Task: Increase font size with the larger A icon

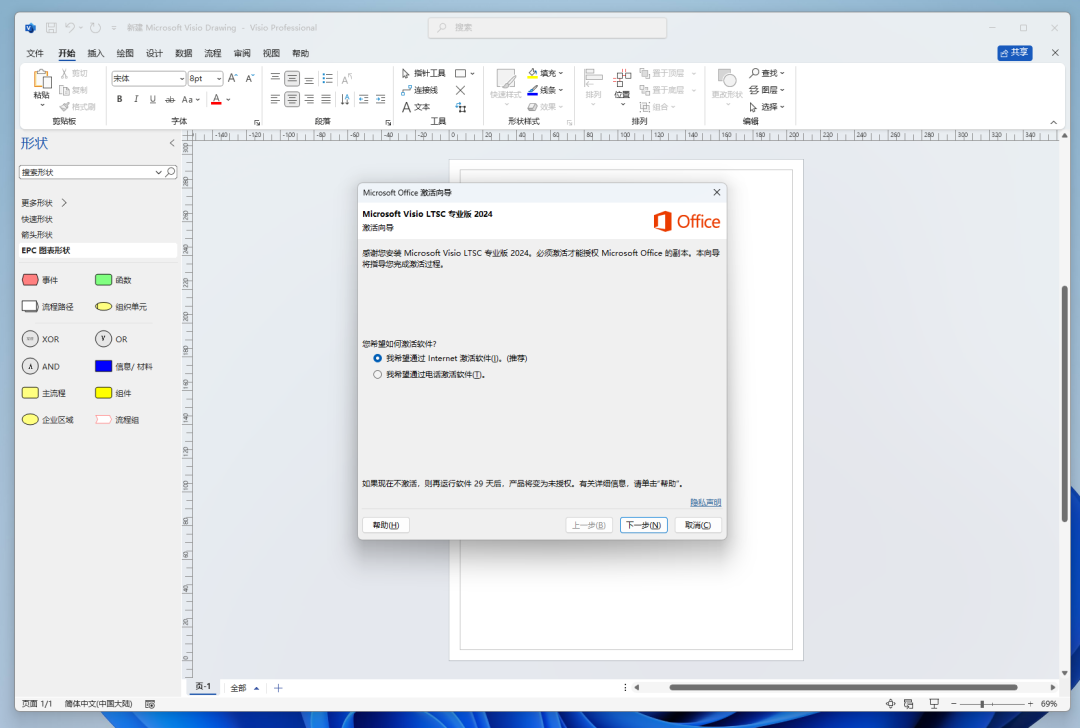Action: coord(233,78)
